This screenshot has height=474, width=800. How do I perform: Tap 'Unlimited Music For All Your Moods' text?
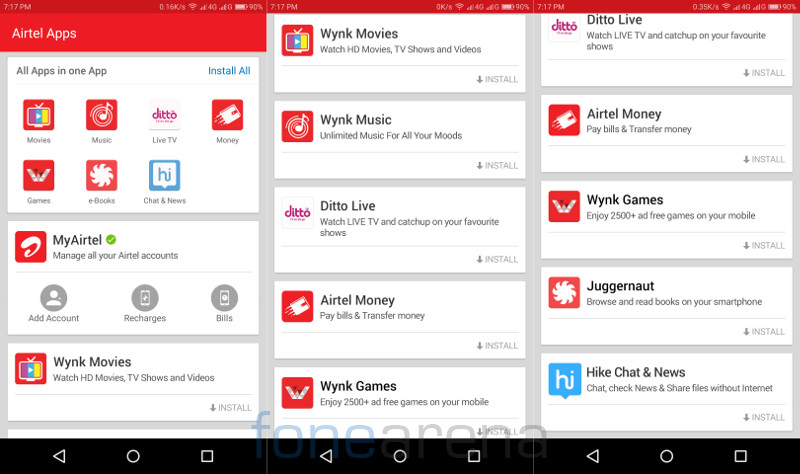(391, 136)
